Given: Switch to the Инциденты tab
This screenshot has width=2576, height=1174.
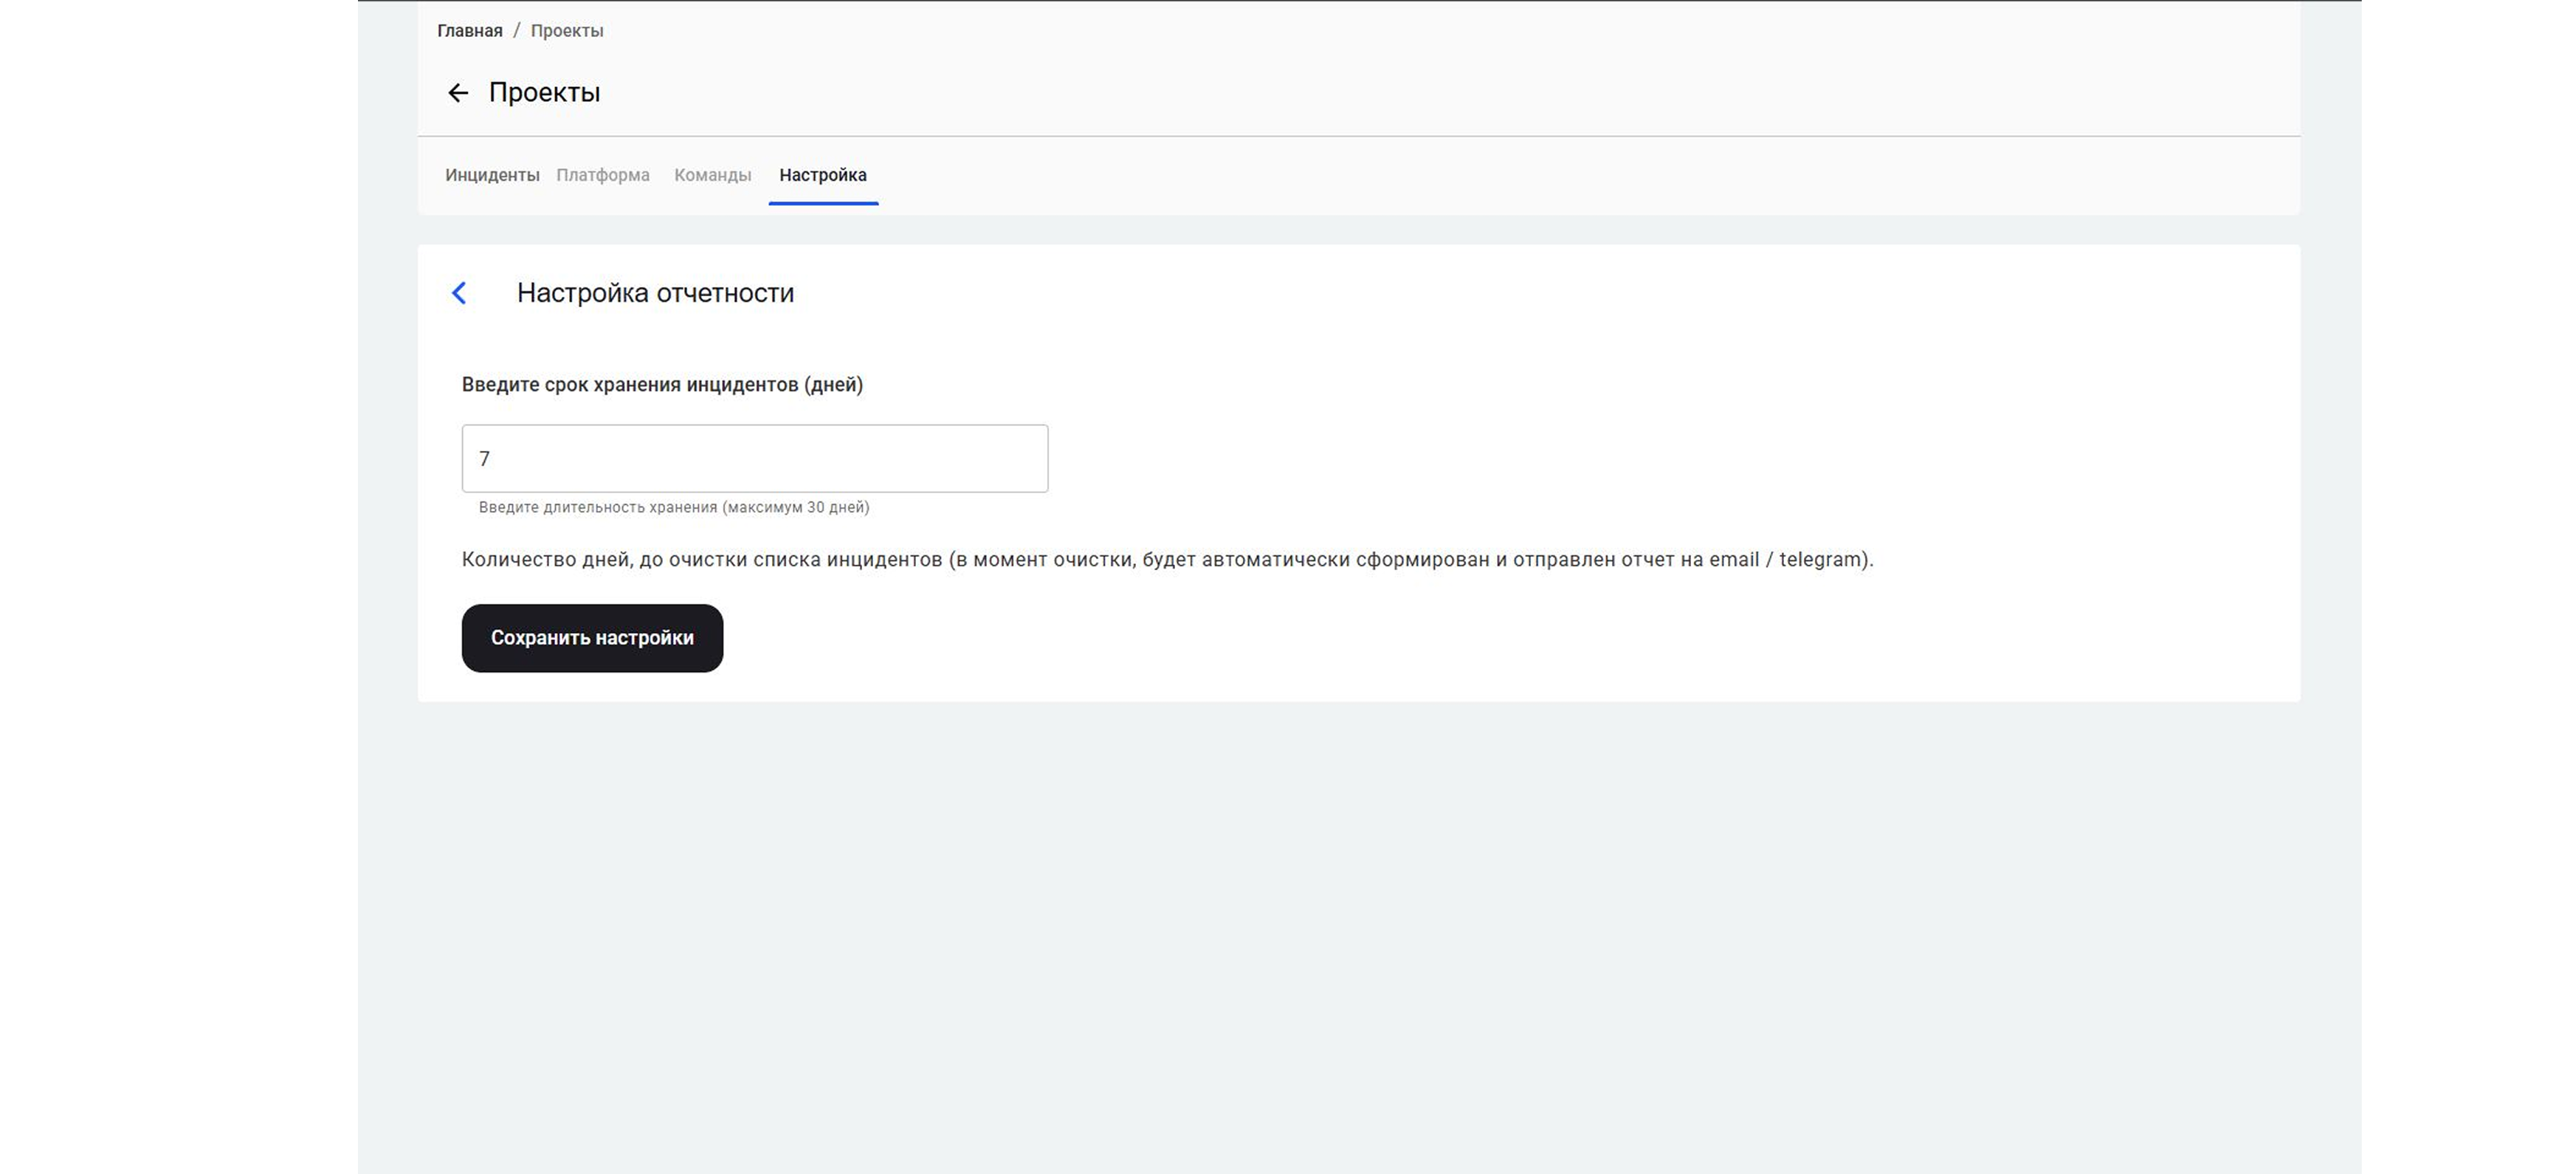Looking at the screenshot, I should tap(492, 175).
